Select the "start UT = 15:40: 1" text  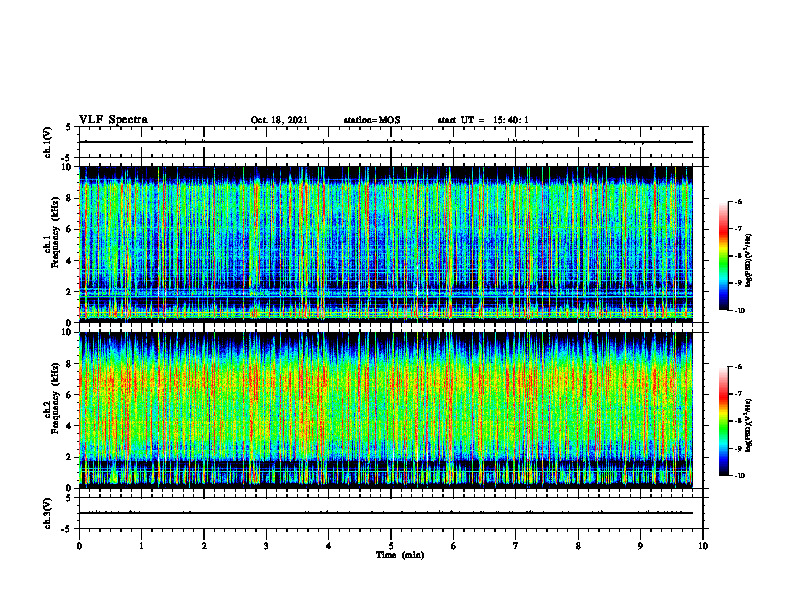tap(483, 120)
